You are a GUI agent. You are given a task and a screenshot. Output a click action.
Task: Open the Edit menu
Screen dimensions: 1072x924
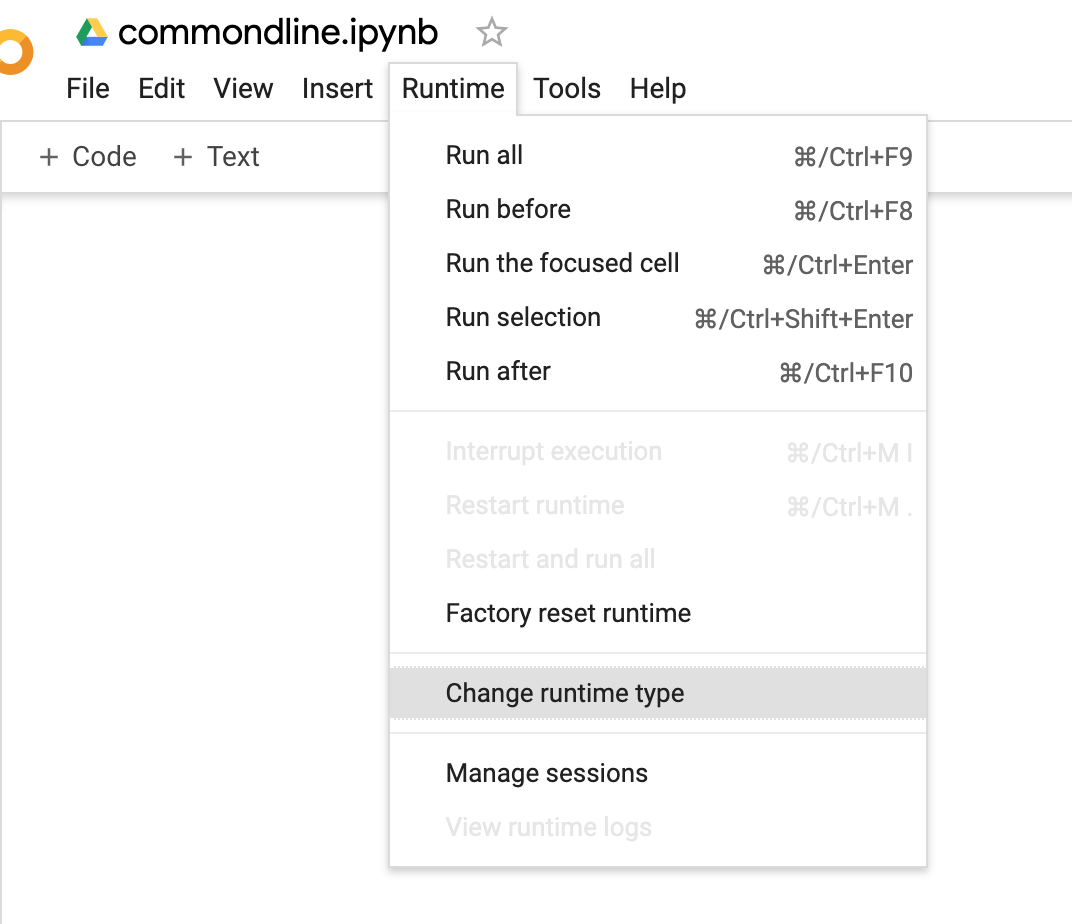(162, 89)
